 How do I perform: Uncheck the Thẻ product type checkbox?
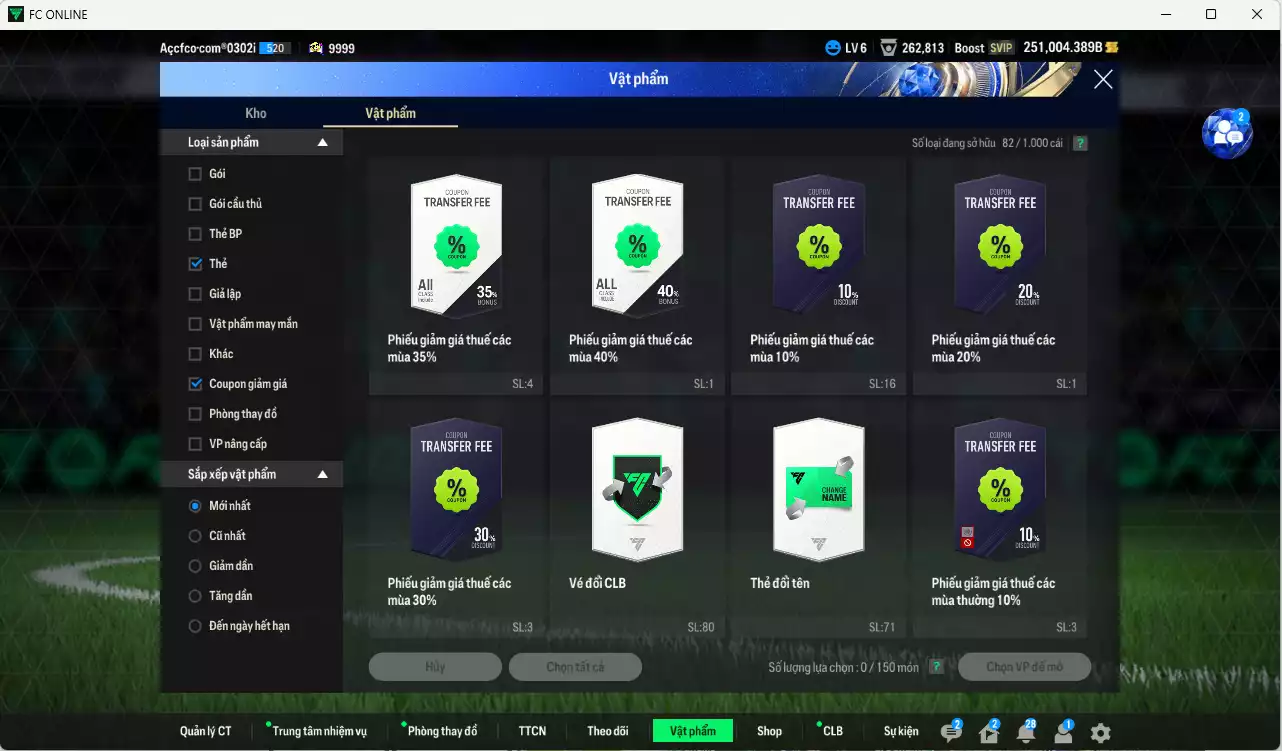pyautogui.click(x=195, y=264)
